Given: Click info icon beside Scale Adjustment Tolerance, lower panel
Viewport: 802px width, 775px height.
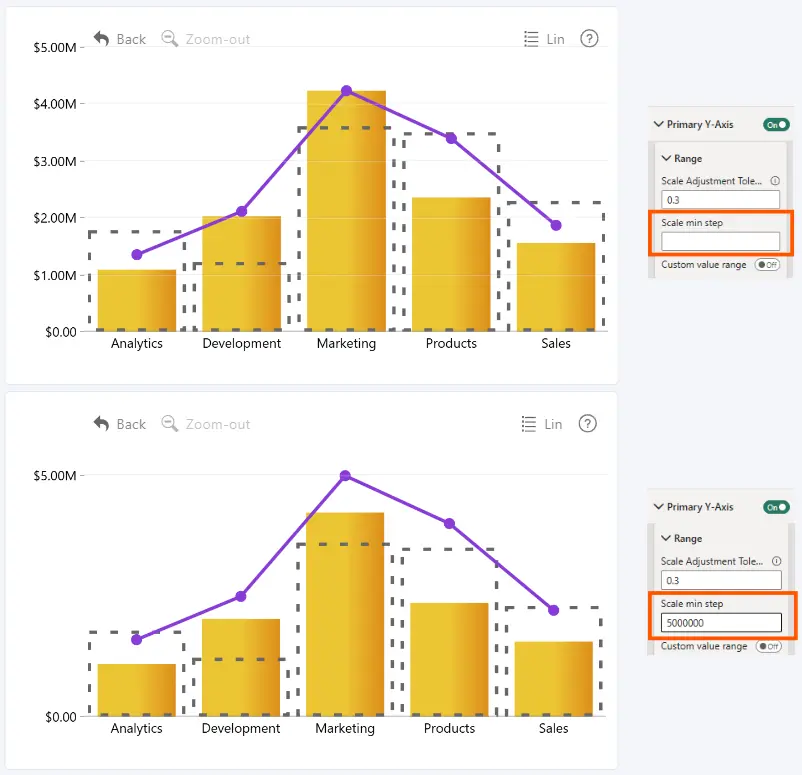Looking at the screenshot, I should click(776, 561).
